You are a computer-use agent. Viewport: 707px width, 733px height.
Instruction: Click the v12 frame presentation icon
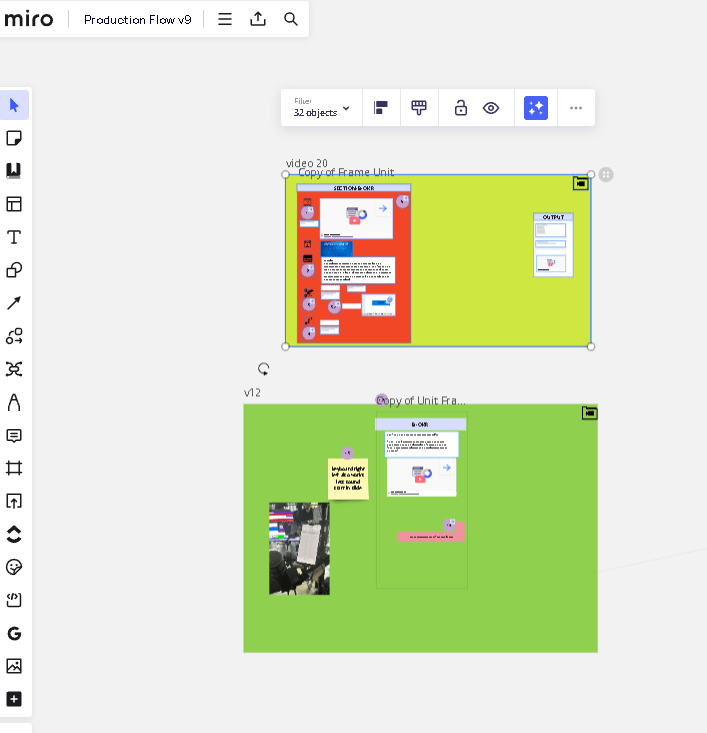pos(590,413)
